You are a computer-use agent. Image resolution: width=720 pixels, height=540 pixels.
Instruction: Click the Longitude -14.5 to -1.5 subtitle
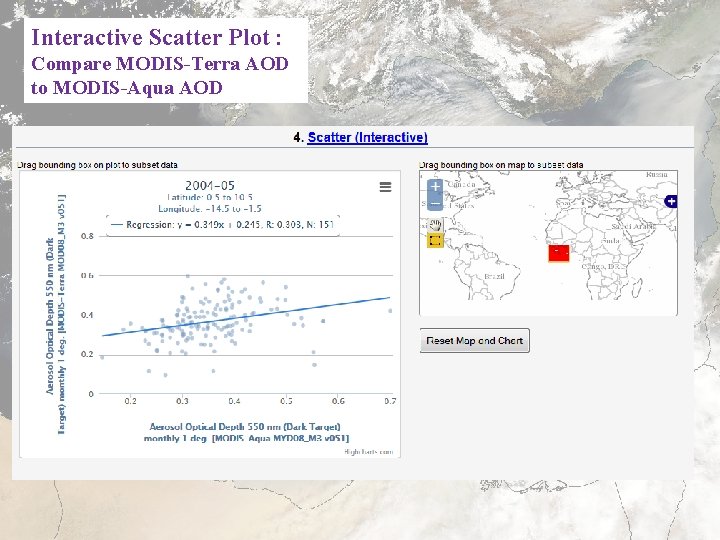click(210, 209)
